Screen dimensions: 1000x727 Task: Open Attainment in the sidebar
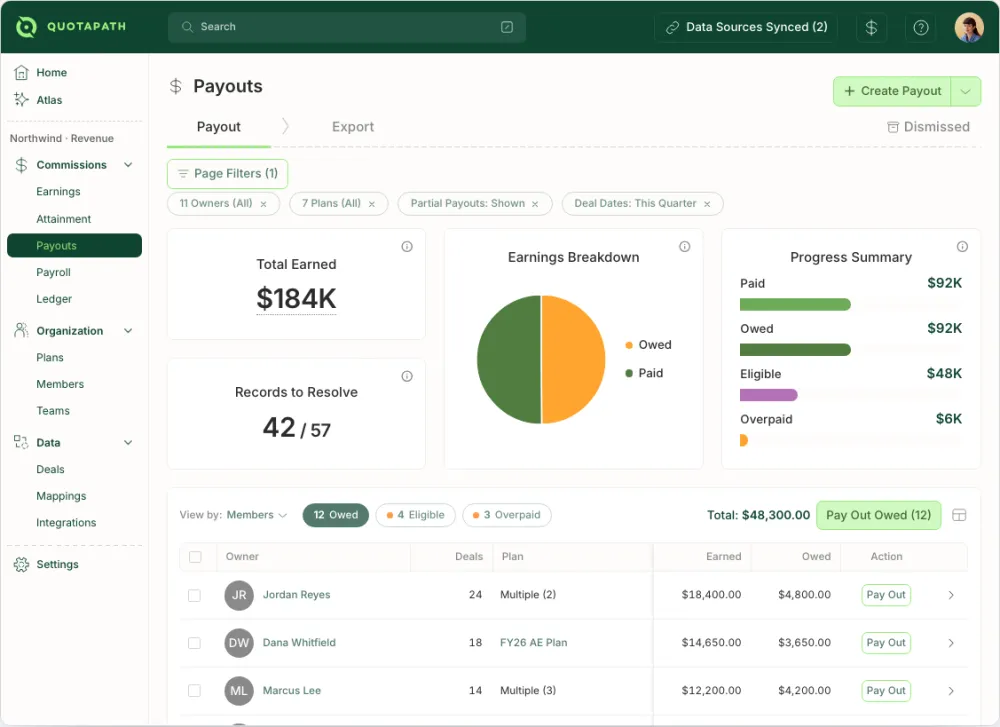click(63, 219)
